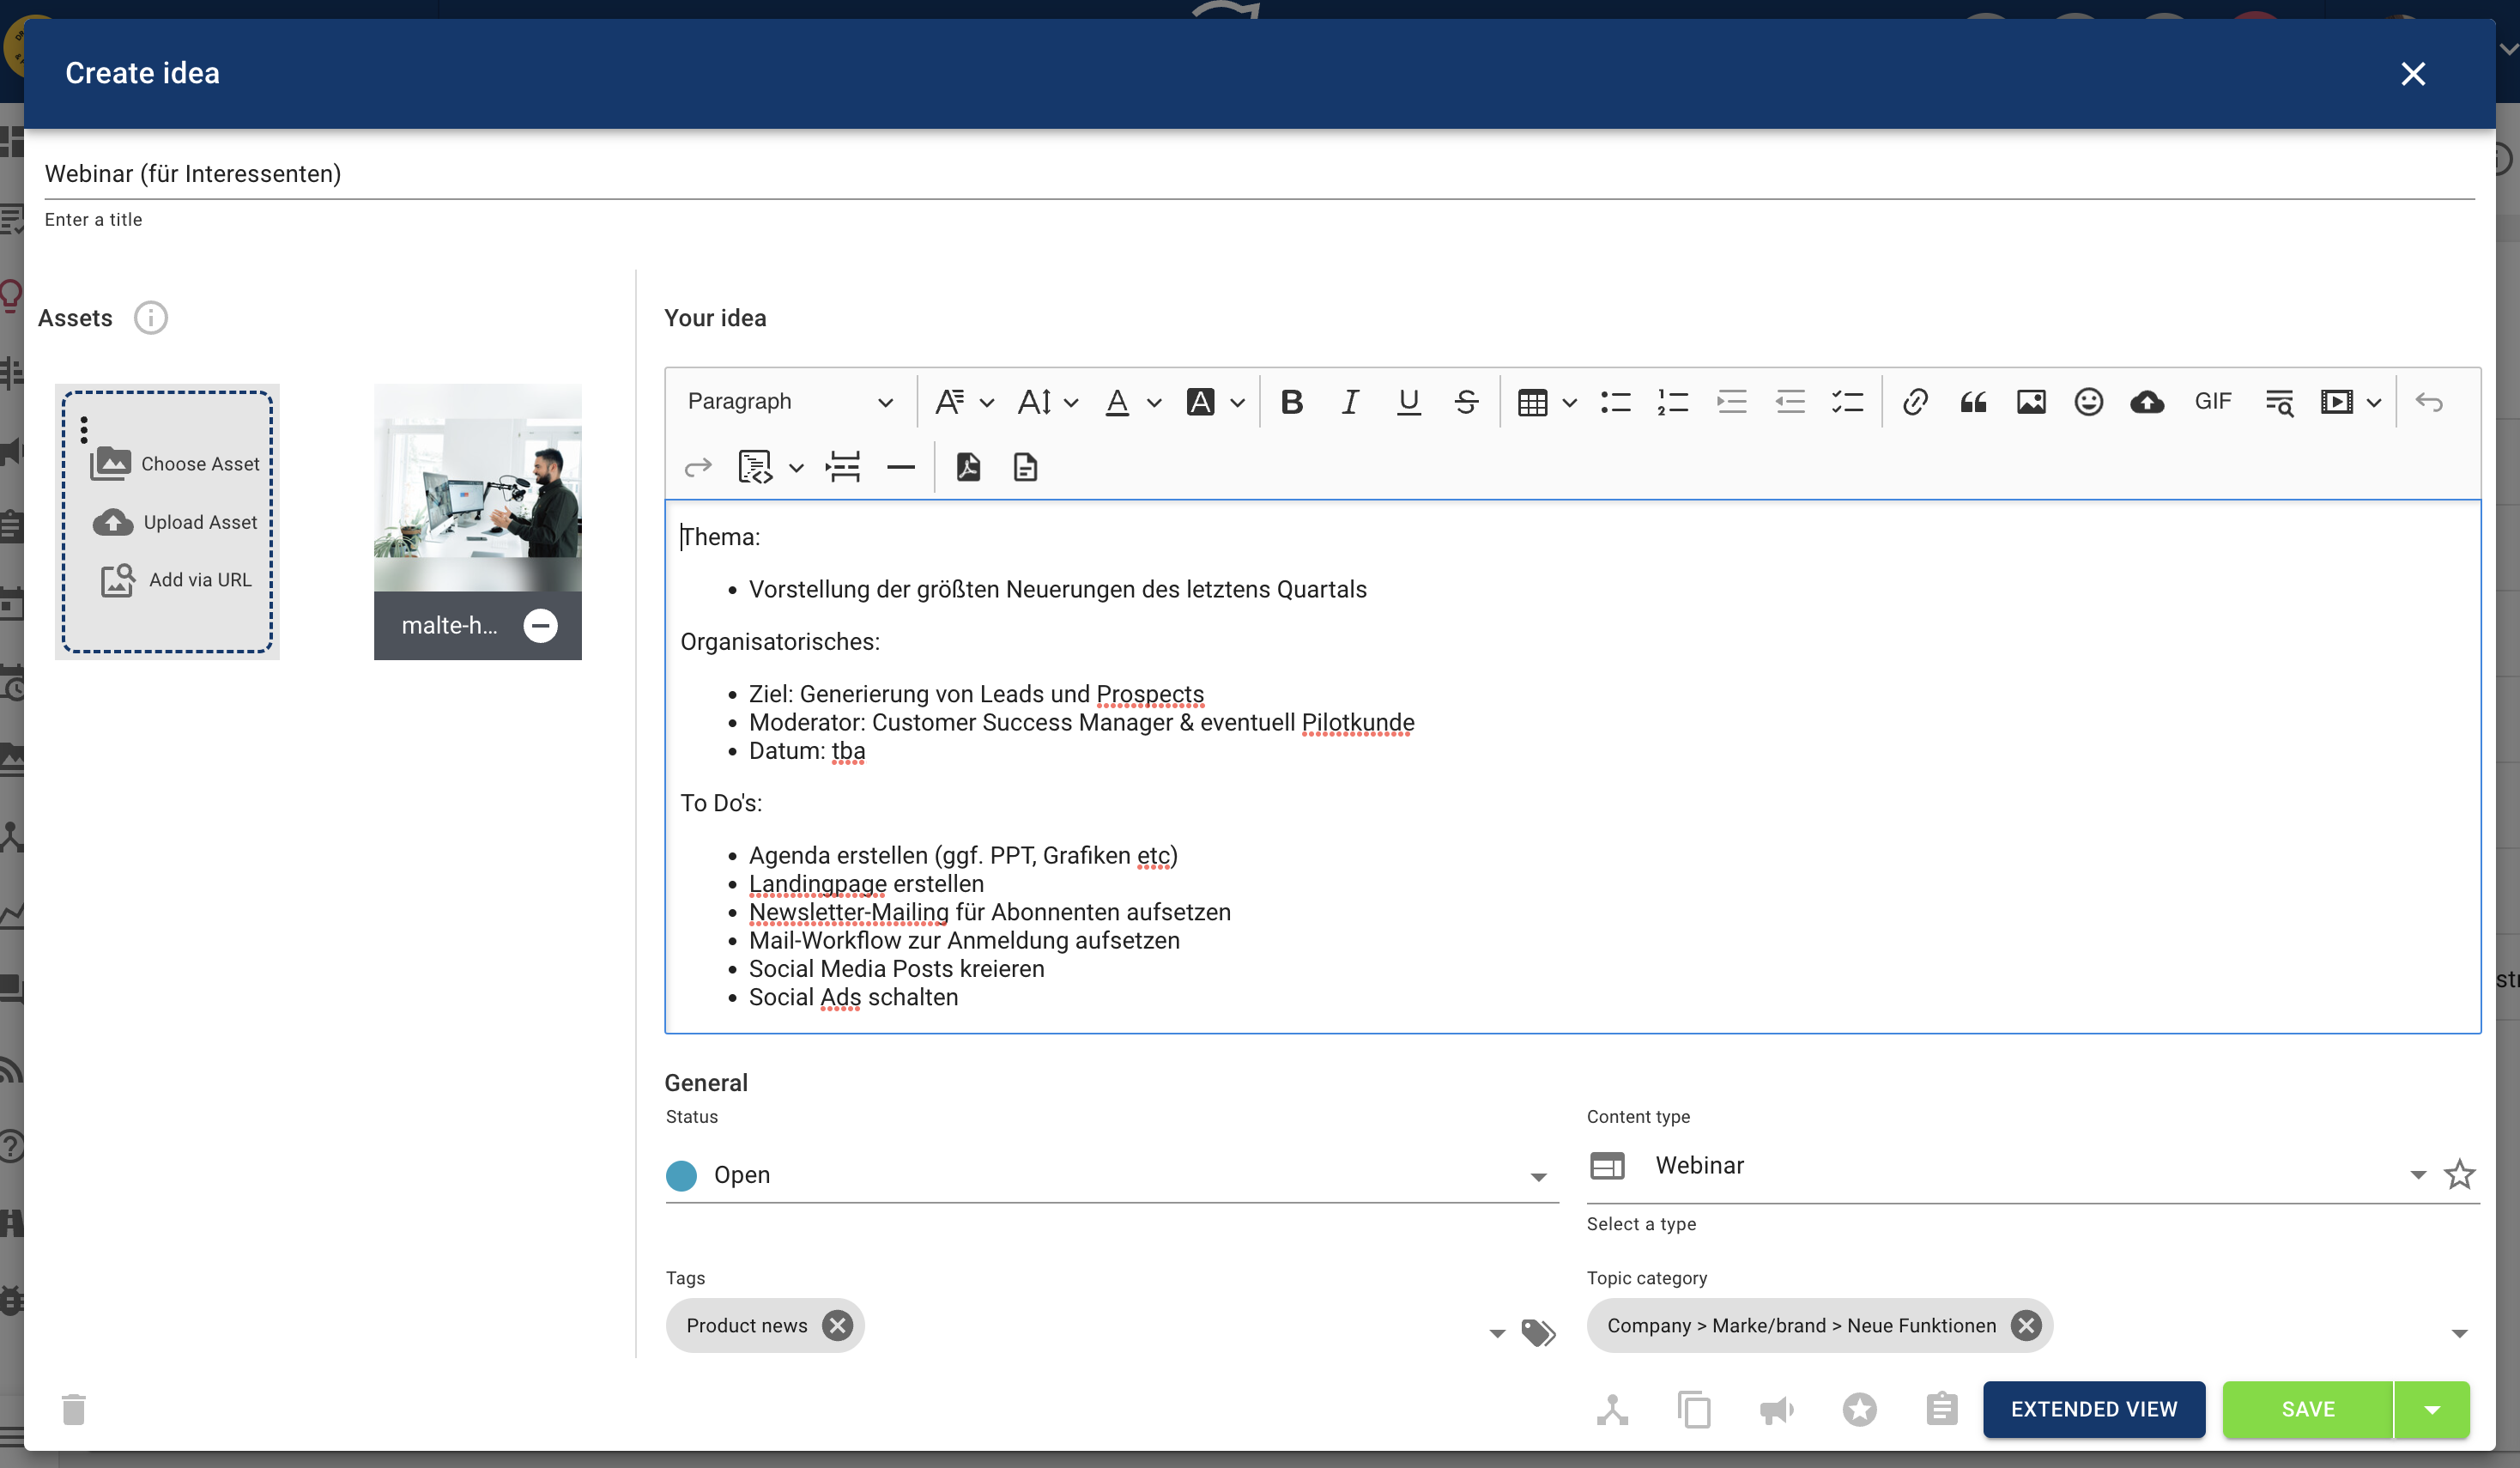
Task: Decrease indent of the paragraph
Action: click(x=1789, y=402)
